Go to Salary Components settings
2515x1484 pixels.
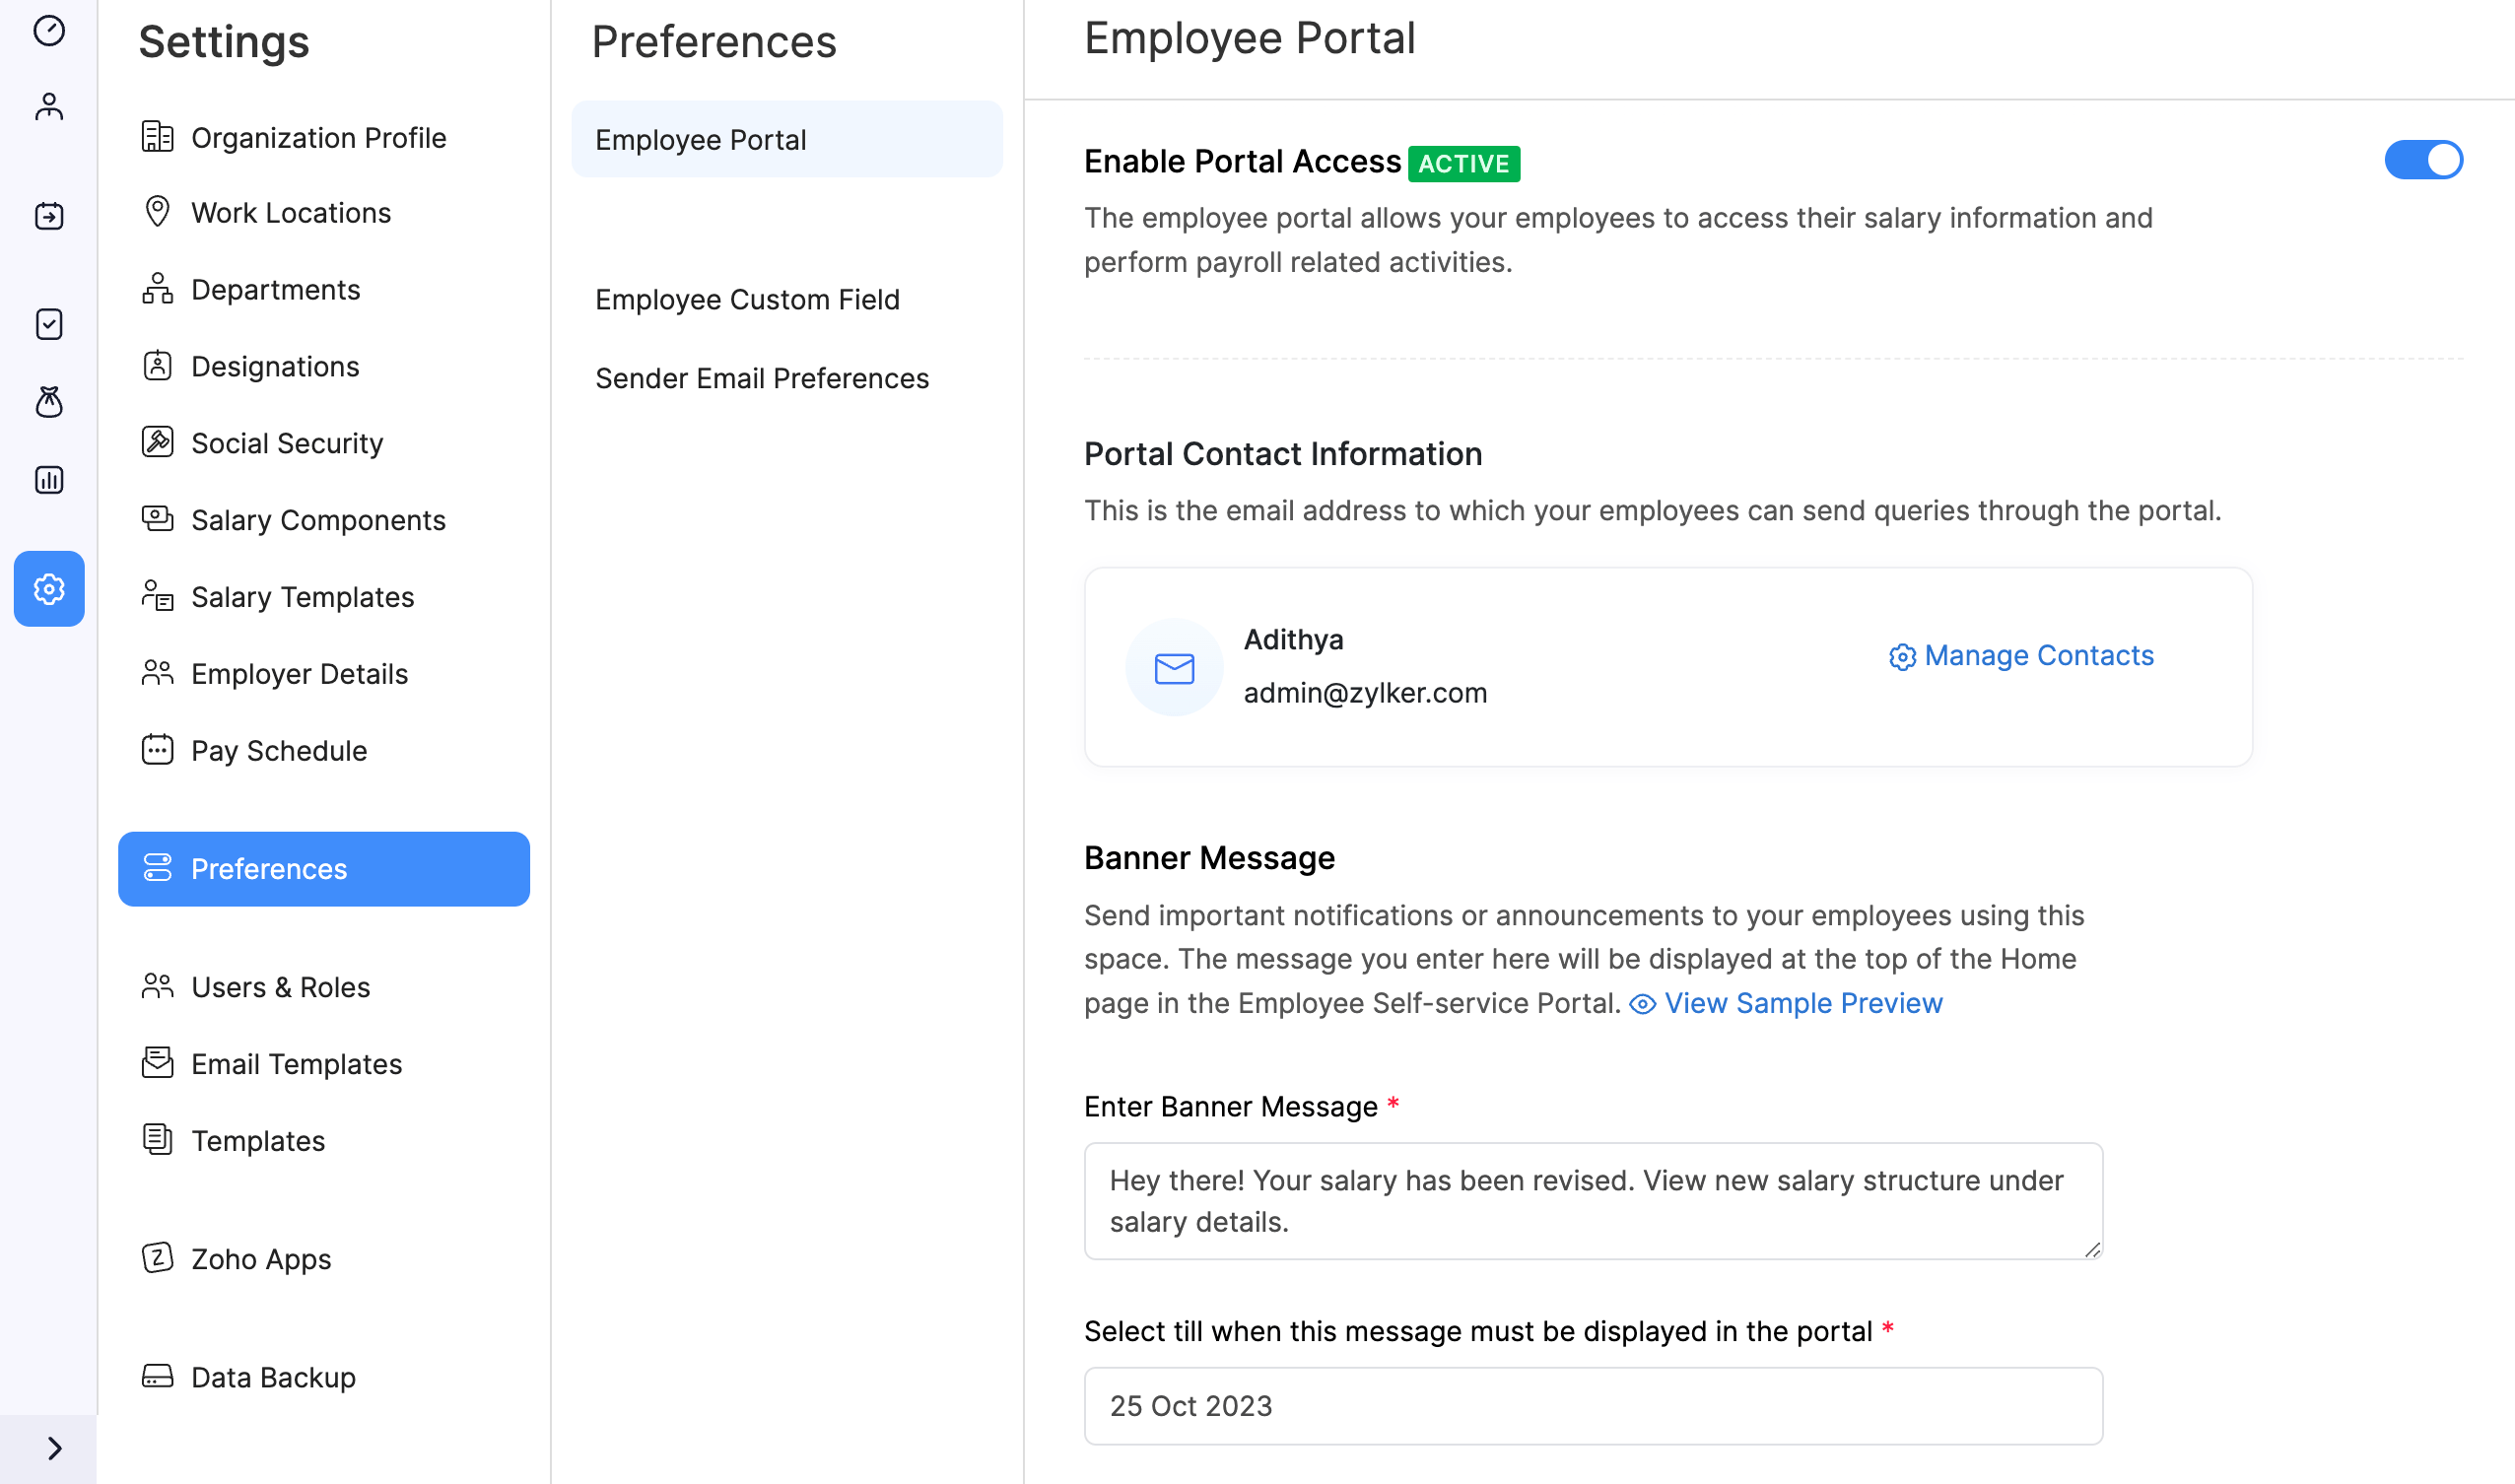317,520
